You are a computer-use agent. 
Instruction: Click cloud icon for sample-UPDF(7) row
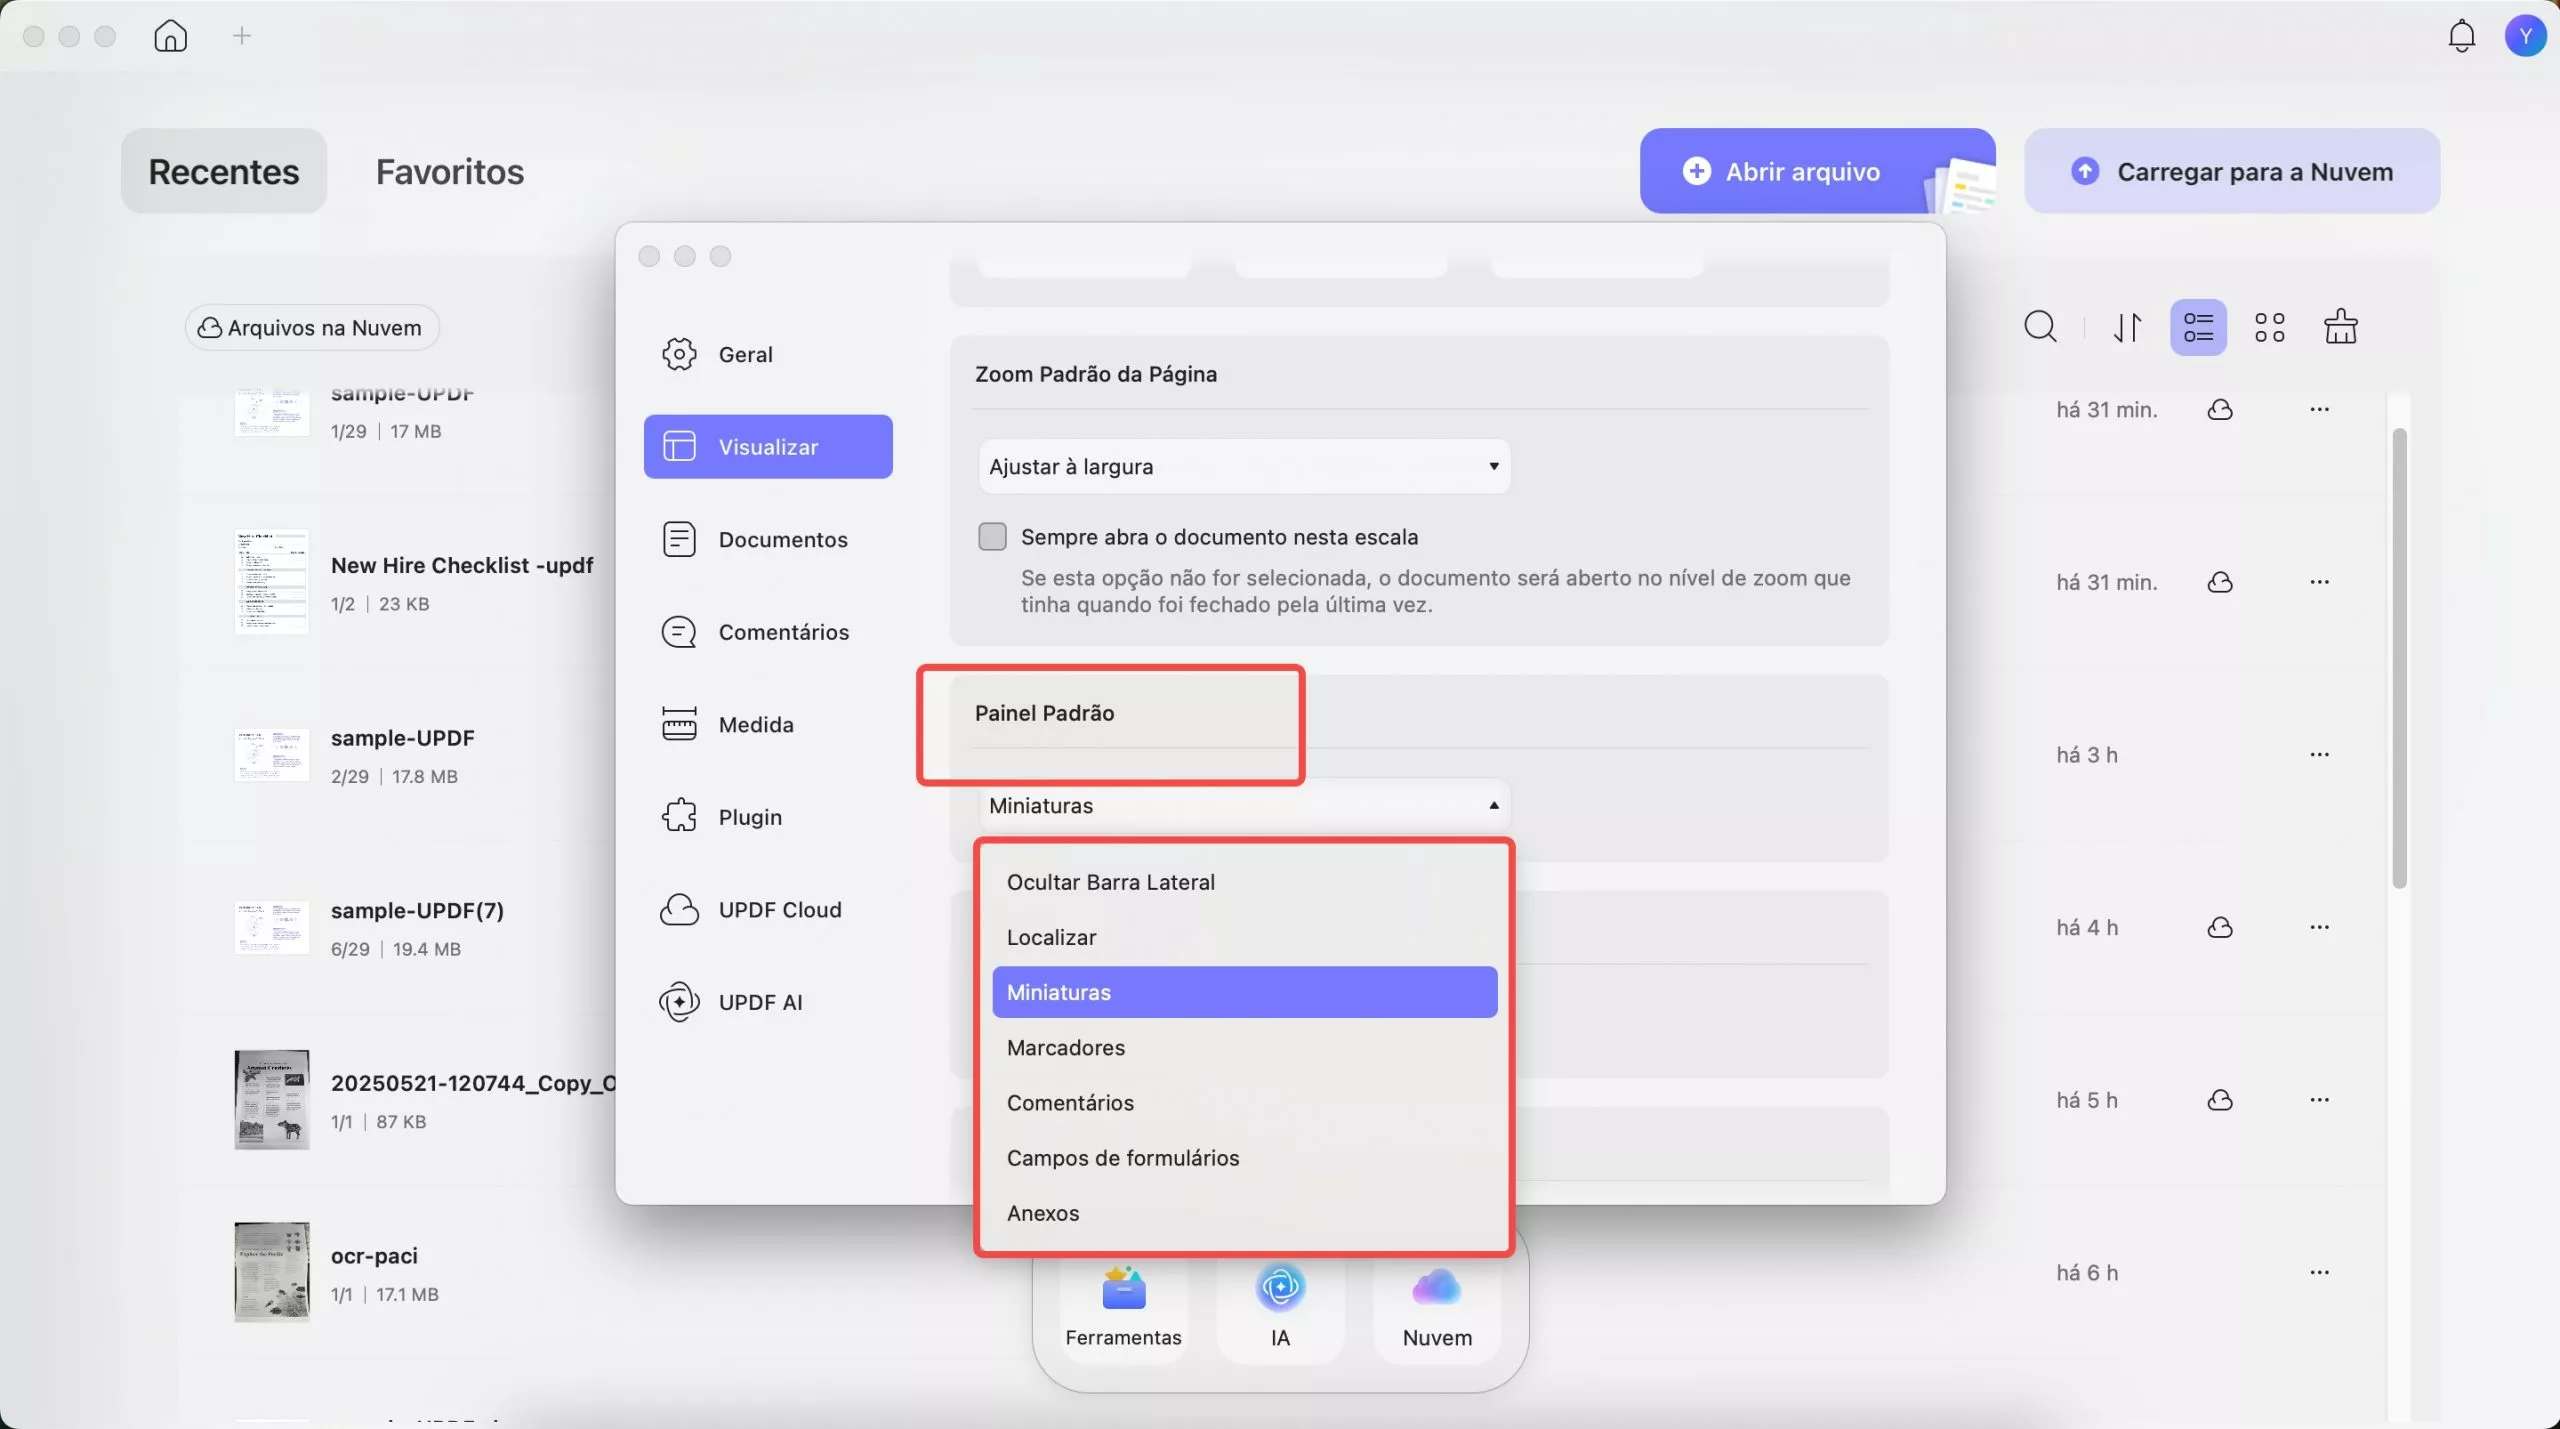point(2220,928)
